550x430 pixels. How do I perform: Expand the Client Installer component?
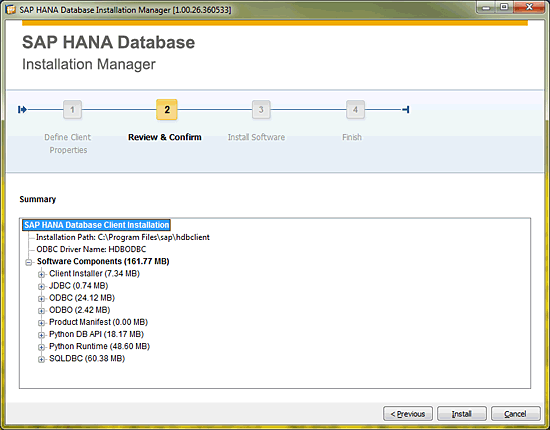click(x=41, y=274)
